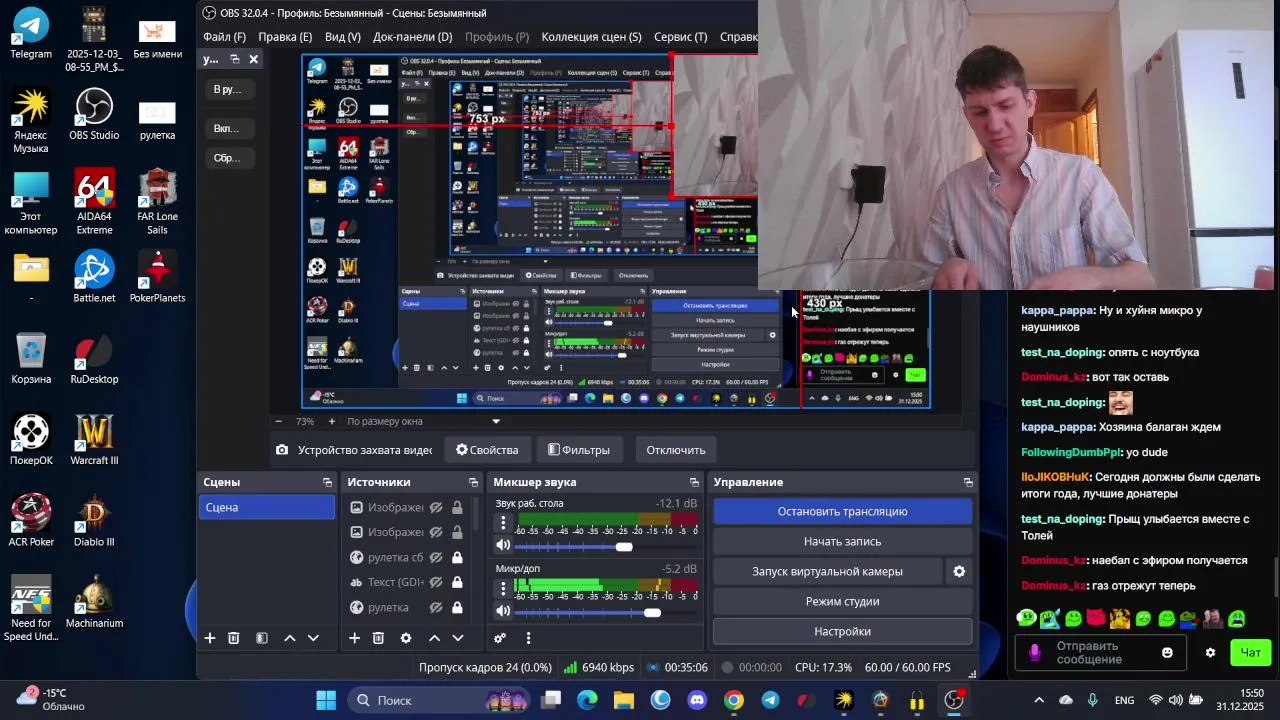Undock the Управление panel
Viewport: 1280px width, 720px height.
coord(968,482)
